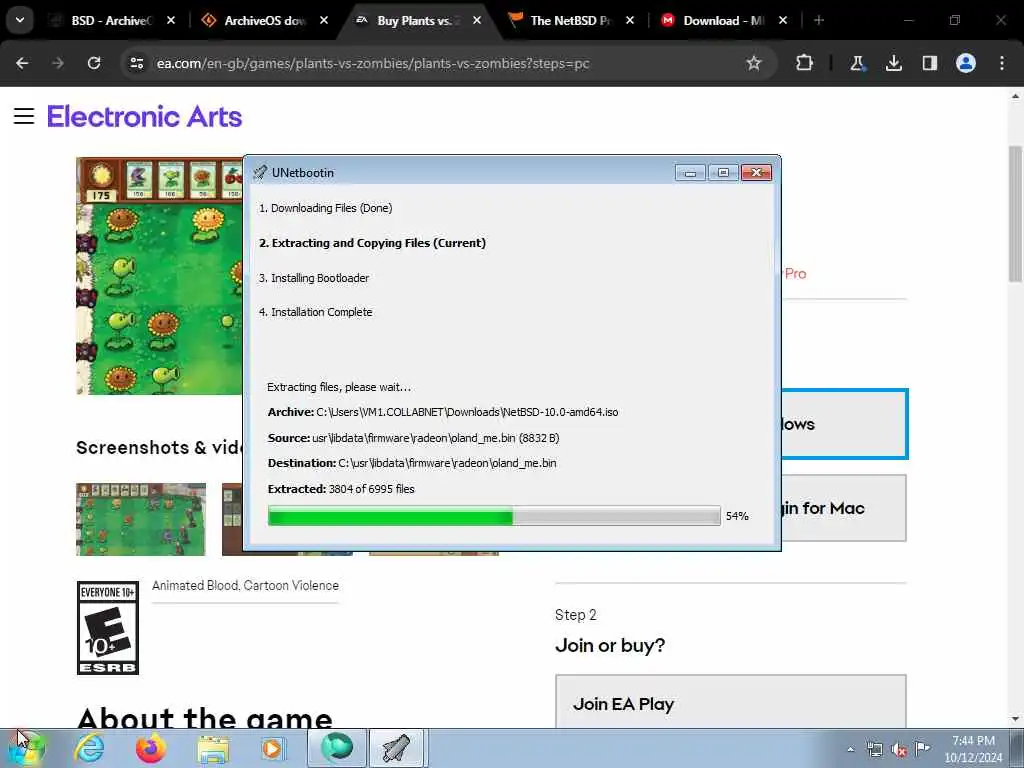The height and width of the screenshot is (768, 1024).
Task: Click the scrollbar down arrow
Action: pos(1016,719)
